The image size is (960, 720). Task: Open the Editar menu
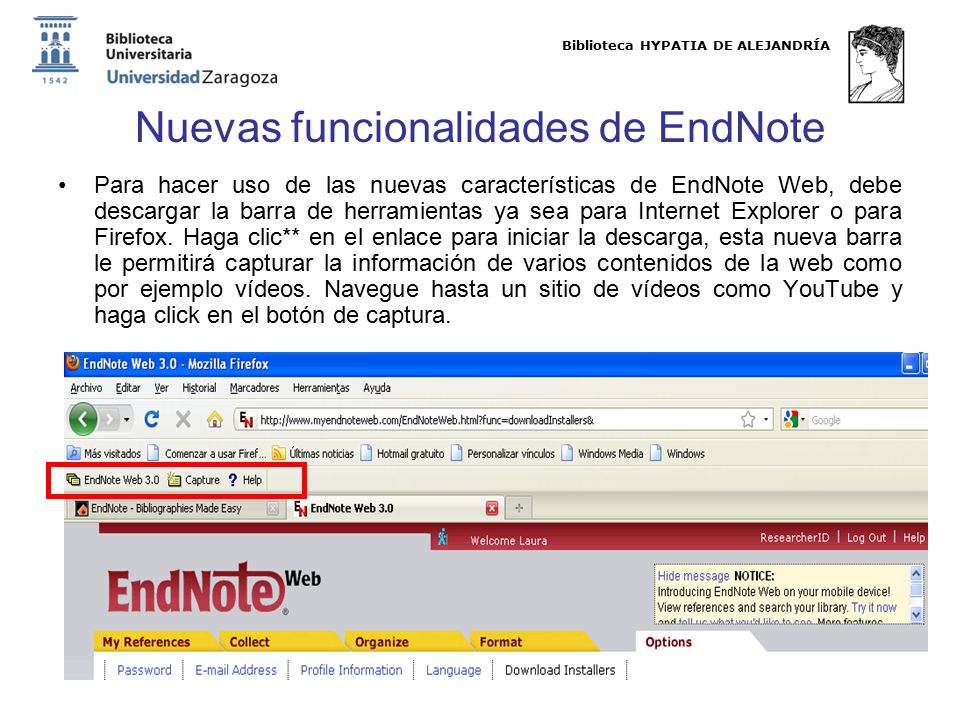(x=127, y=388)
